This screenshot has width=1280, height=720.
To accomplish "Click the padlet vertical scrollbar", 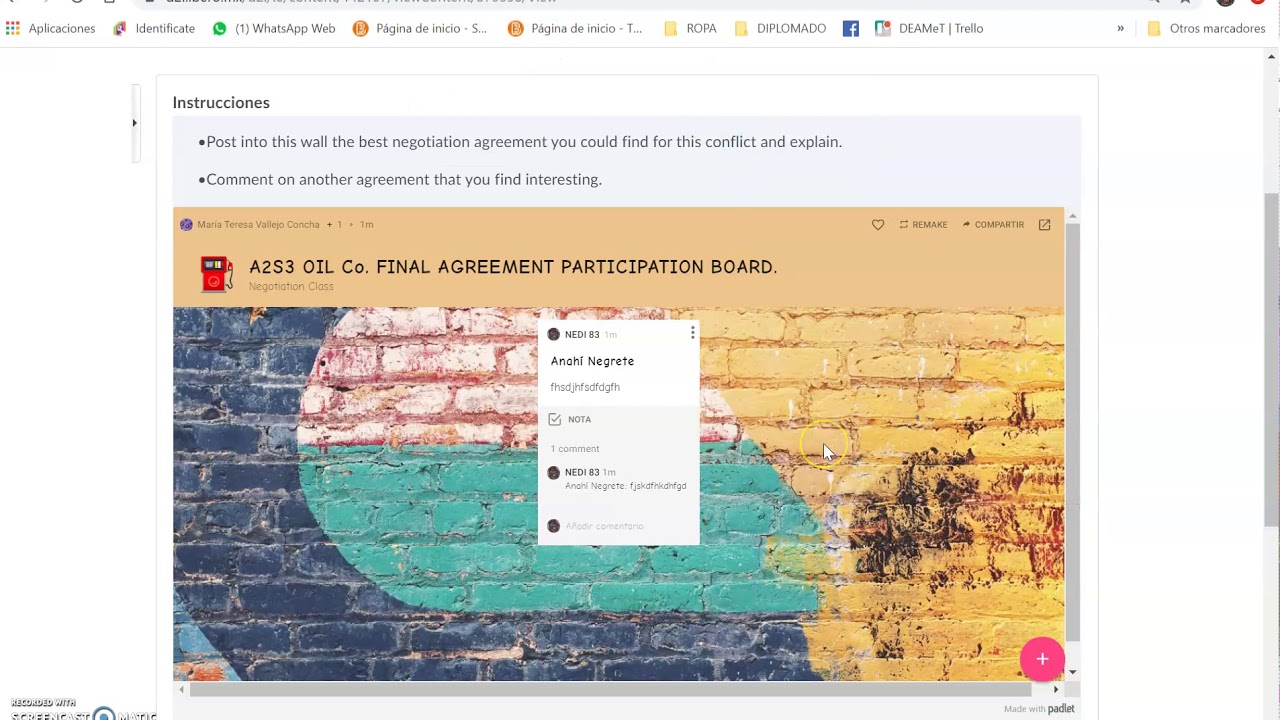I will (x=1072, y=430).
